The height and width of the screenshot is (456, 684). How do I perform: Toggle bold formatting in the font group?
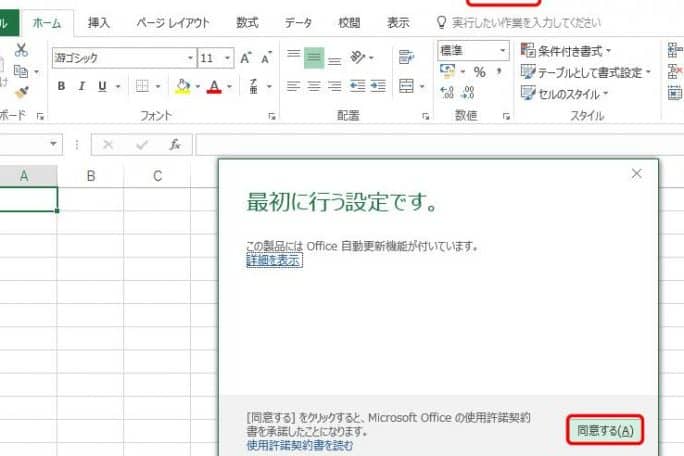[62, 87]
